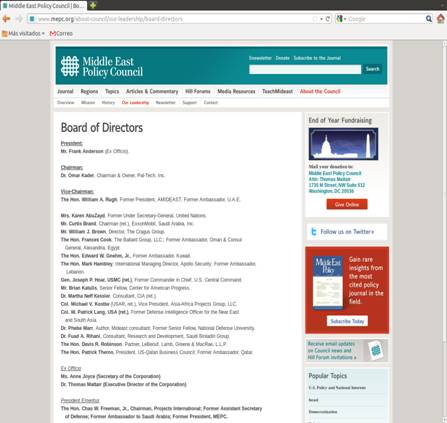Click Subscribe to the Journal link
447x423 pixels.
pyautogui.click(x=317, y=58)
